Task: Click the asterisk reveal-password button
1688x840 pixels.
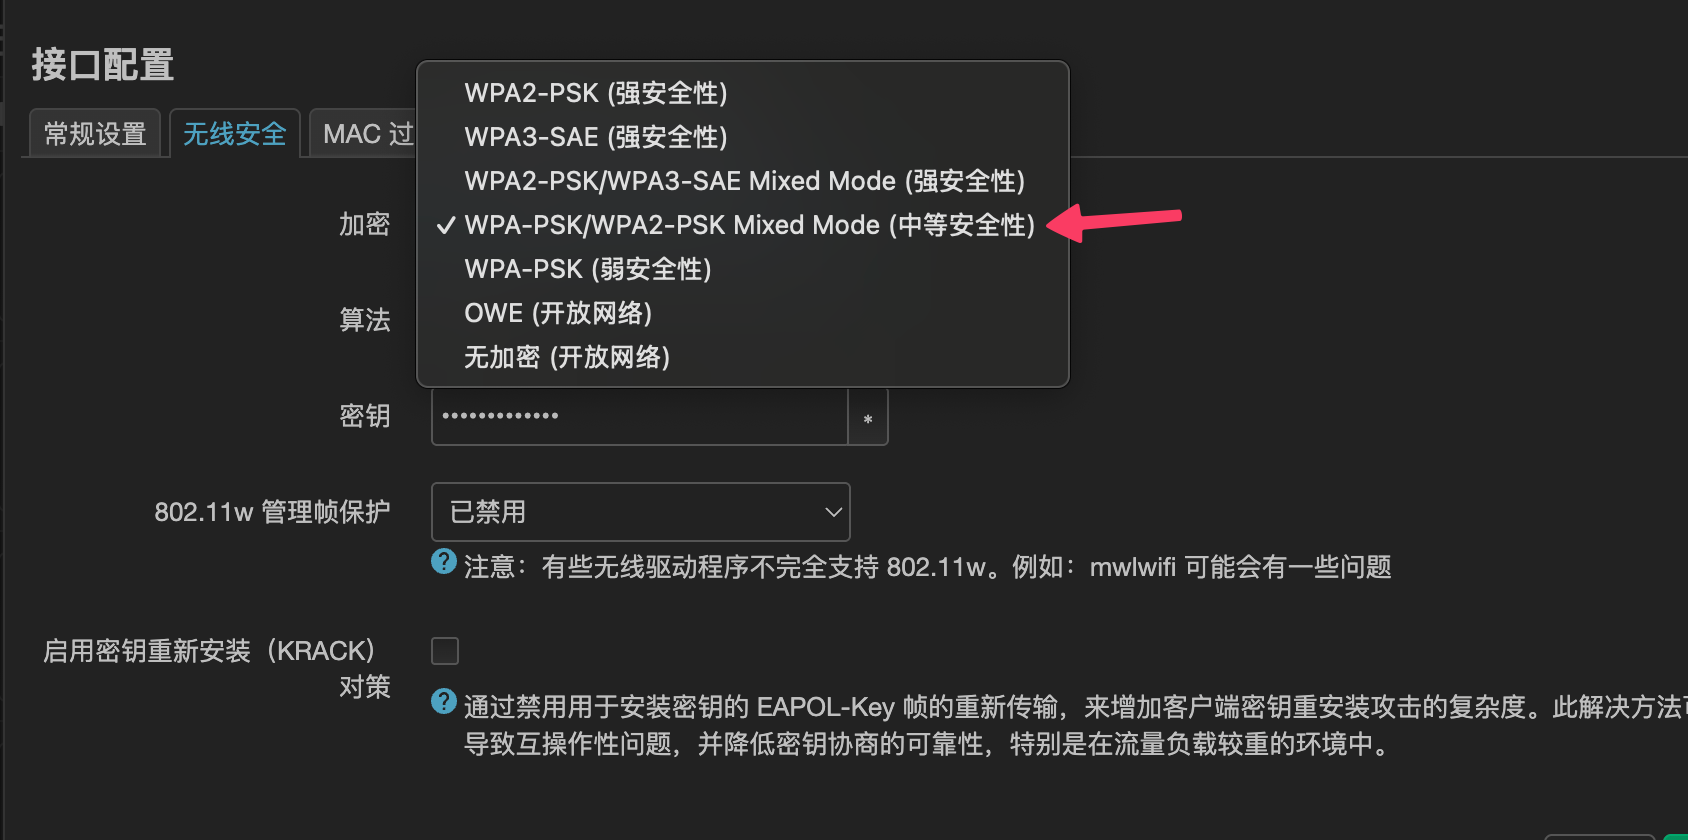Action: [x=868, y=418]
